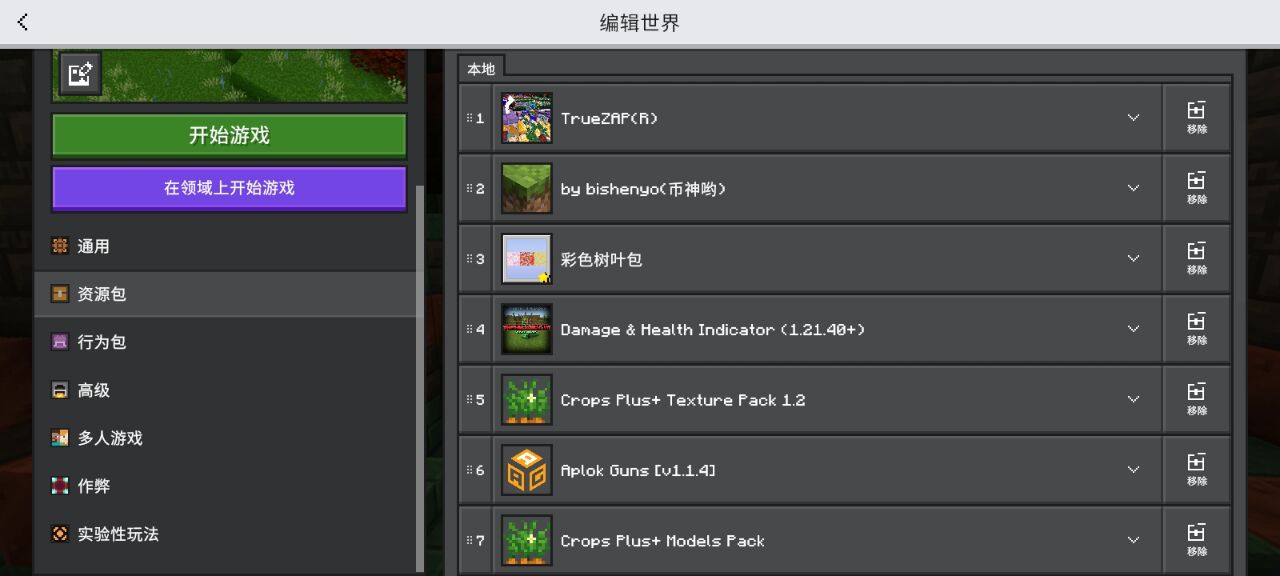
Task: Click the 彩色树叶包 pack icon
Action: pos(527,259)
